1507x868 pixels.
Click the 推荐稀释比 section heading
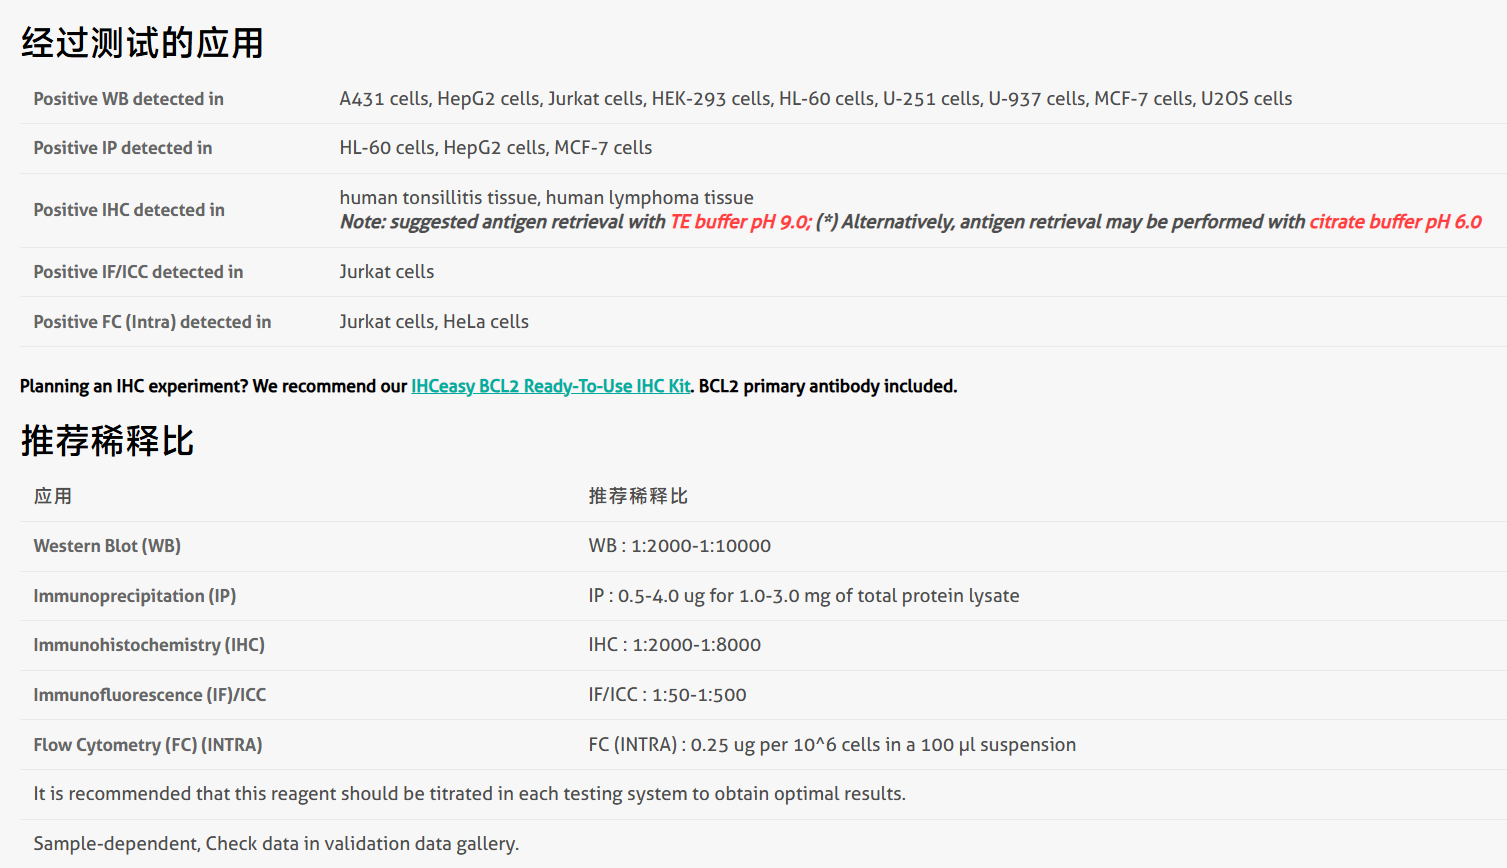(108, 441)
